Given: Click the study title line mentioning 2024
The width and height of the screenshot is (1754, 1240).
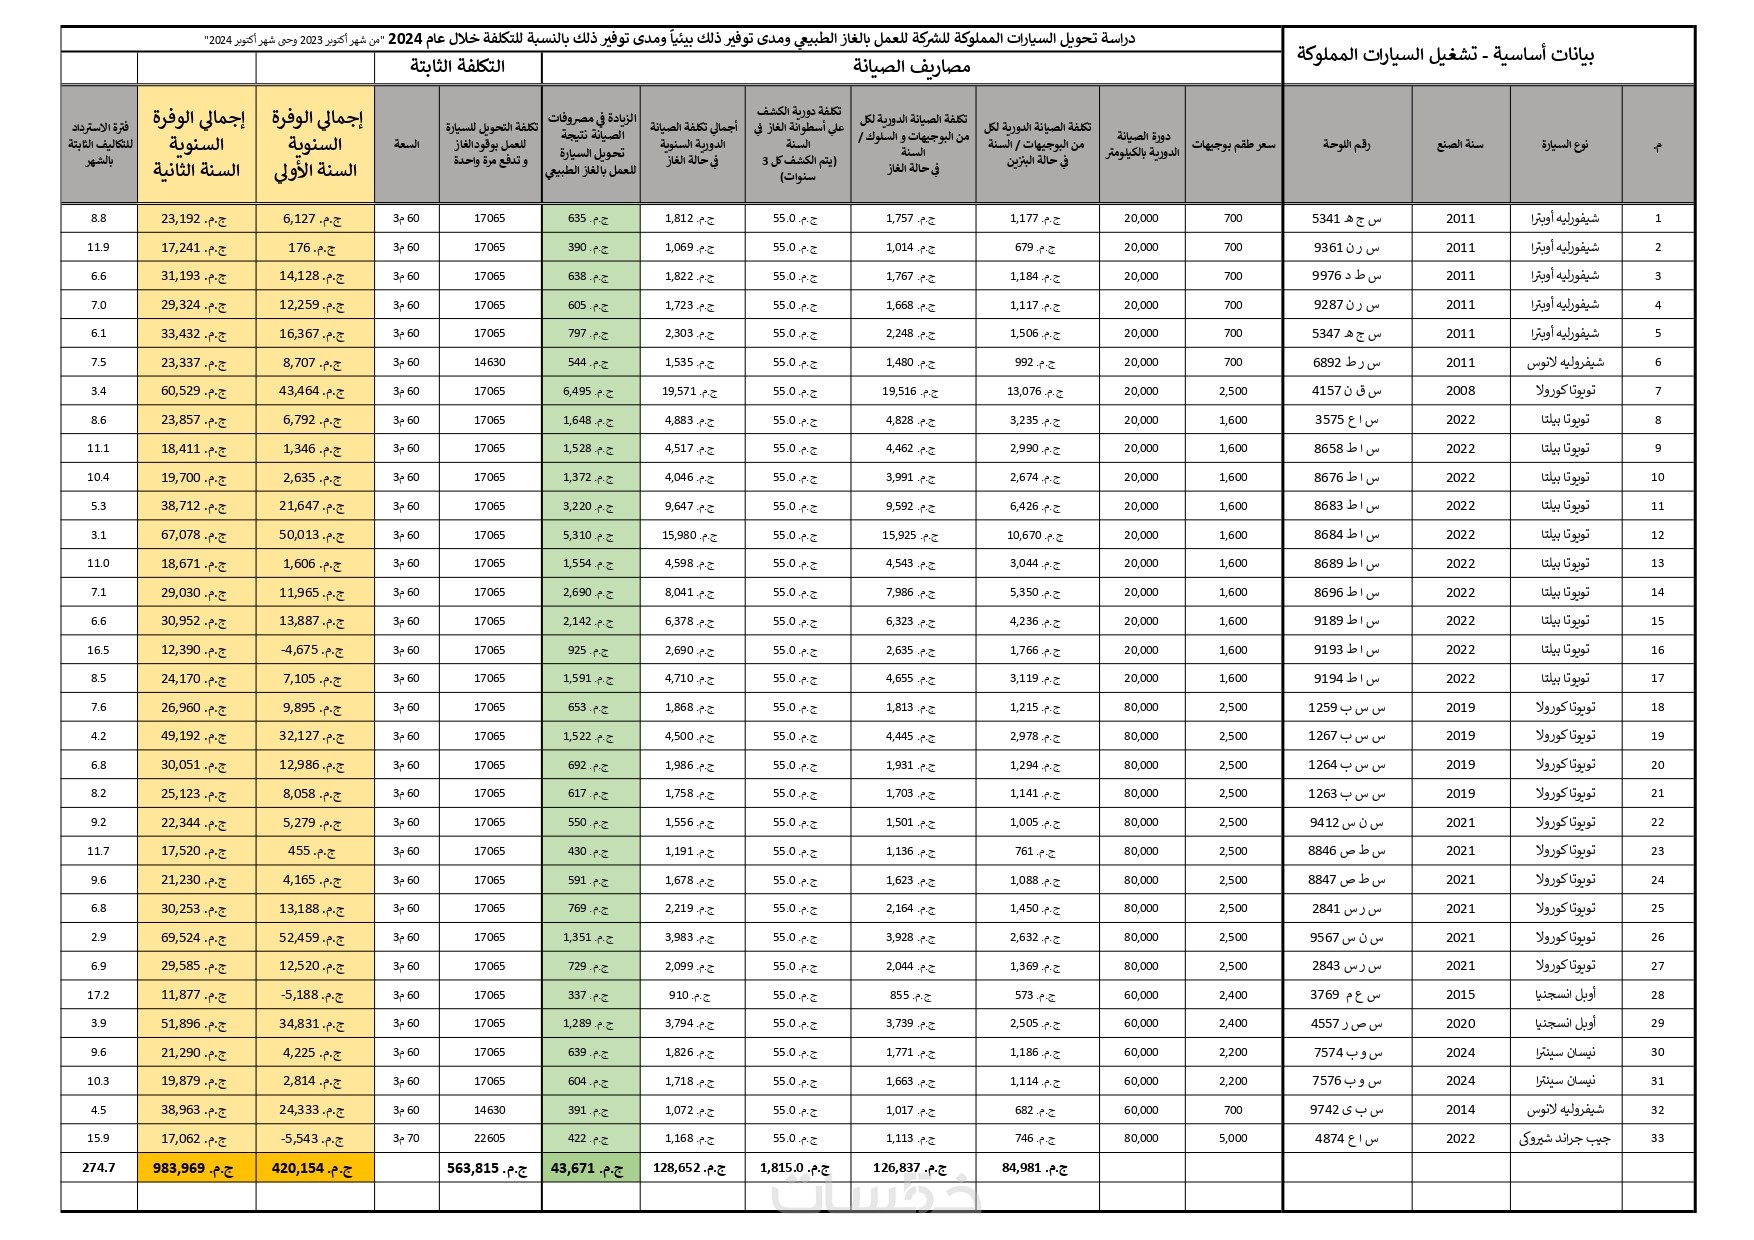Looking at the screenshot, I should click(x=670, y=39).
